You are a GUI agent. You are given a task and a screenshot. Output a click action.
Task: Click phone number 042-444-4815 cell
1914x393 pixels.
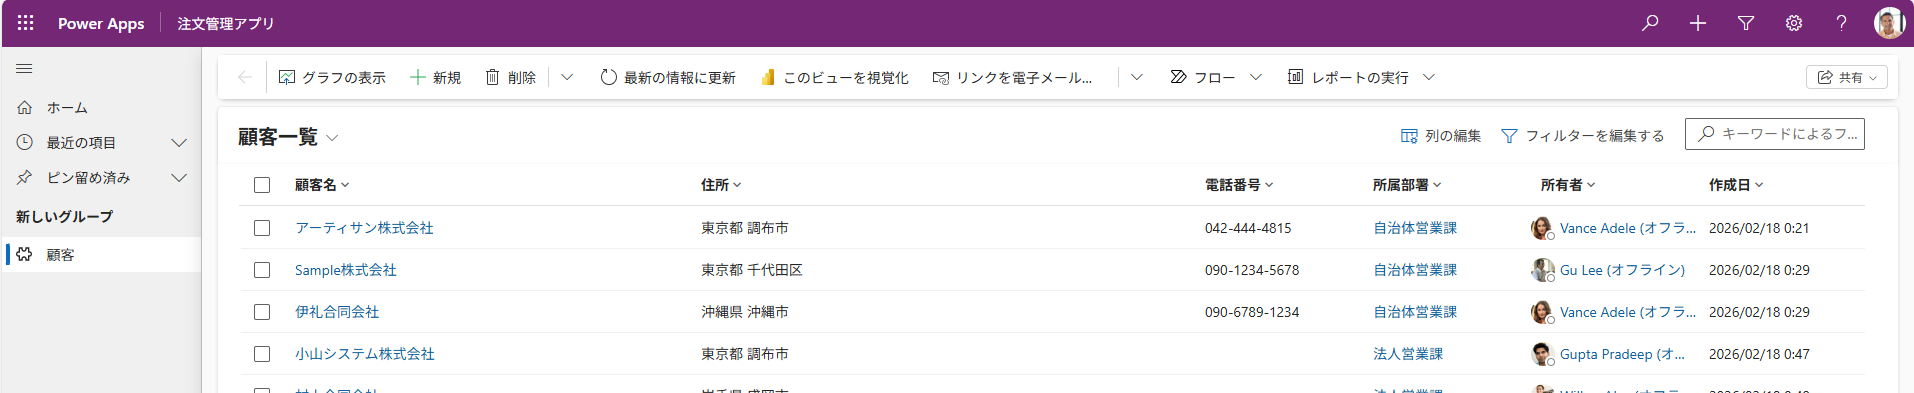1248,228
